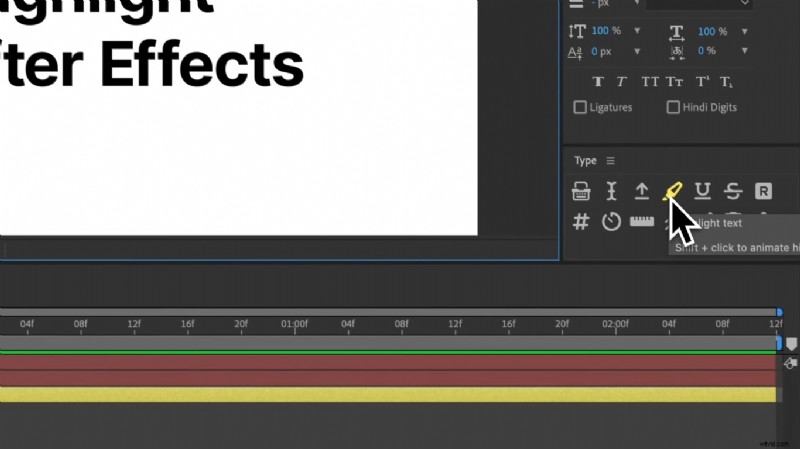Click the underline text icon
This screenshot has width=800, height=449.
(703, 191)
